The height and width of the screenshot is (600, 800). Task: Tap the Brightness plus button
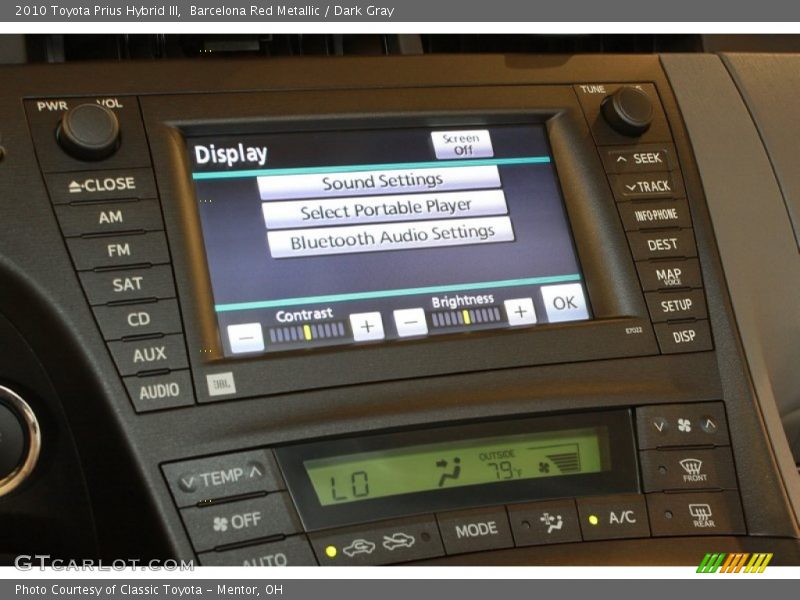click(x=519, y=312)
